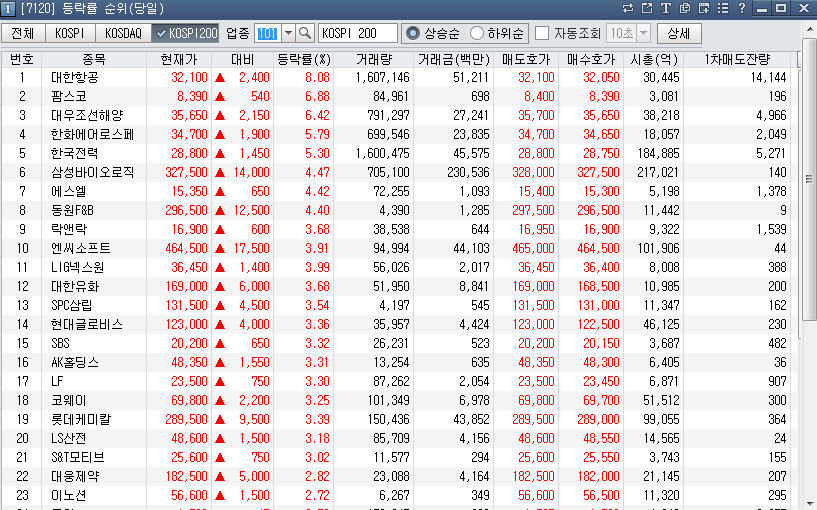Select the 한화에어로스페 stock name
This screenshot has height=510, width=817.
click(92, 134)
